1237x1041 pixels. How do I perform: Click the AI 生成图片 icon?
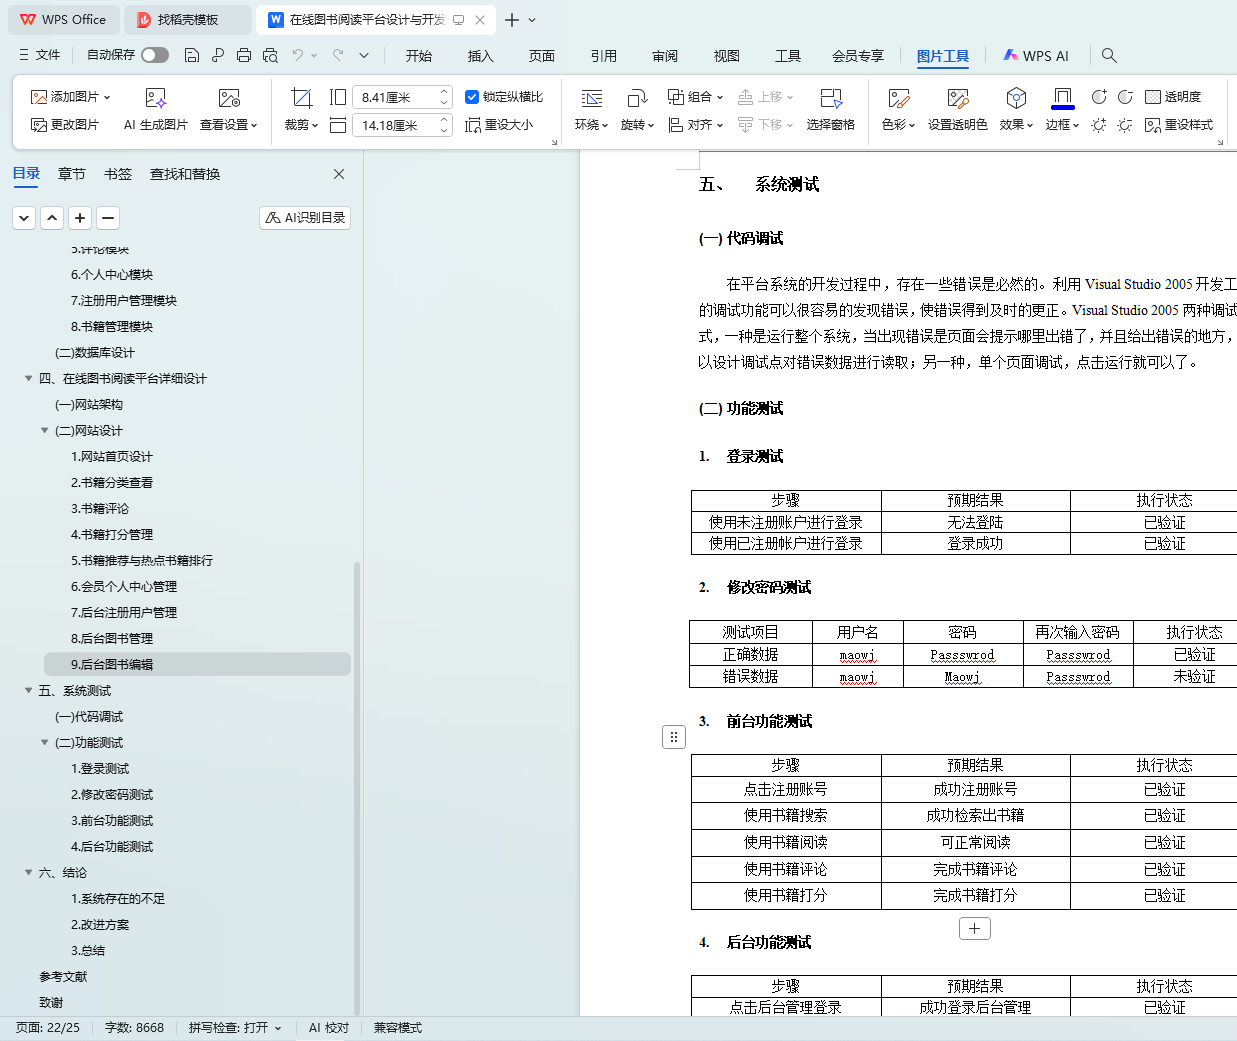155,98
